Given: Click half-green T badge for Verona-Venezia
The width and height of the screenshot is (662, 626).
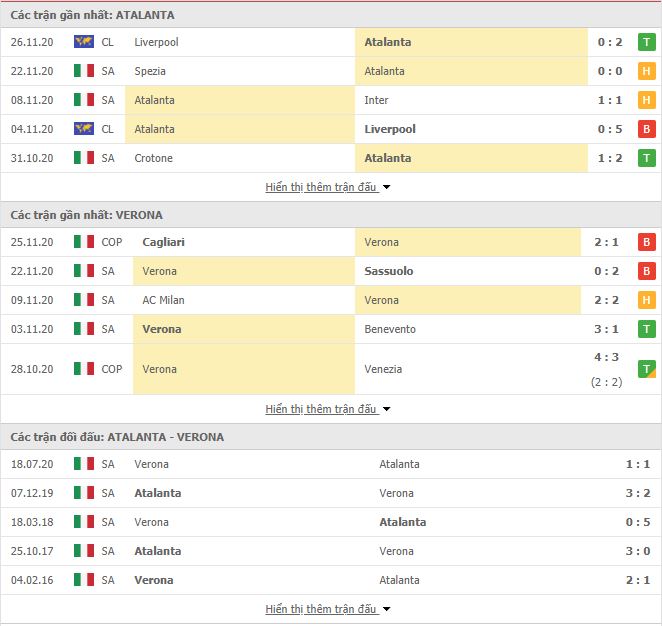Looking at the screenshot, I should pyautogui.click(x=646, y=369).
